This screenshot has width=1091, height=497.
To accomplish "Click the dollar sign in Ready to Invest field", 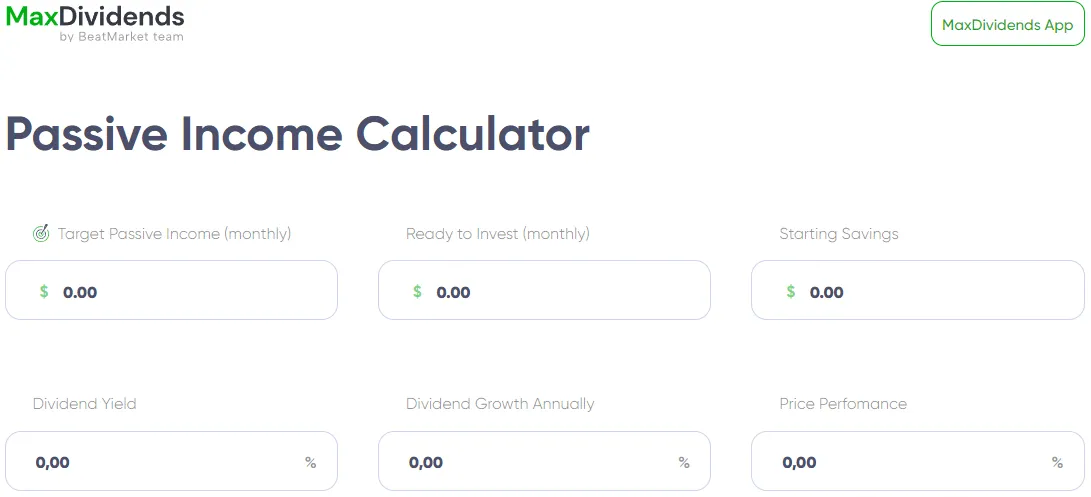I will coord(417,292).
